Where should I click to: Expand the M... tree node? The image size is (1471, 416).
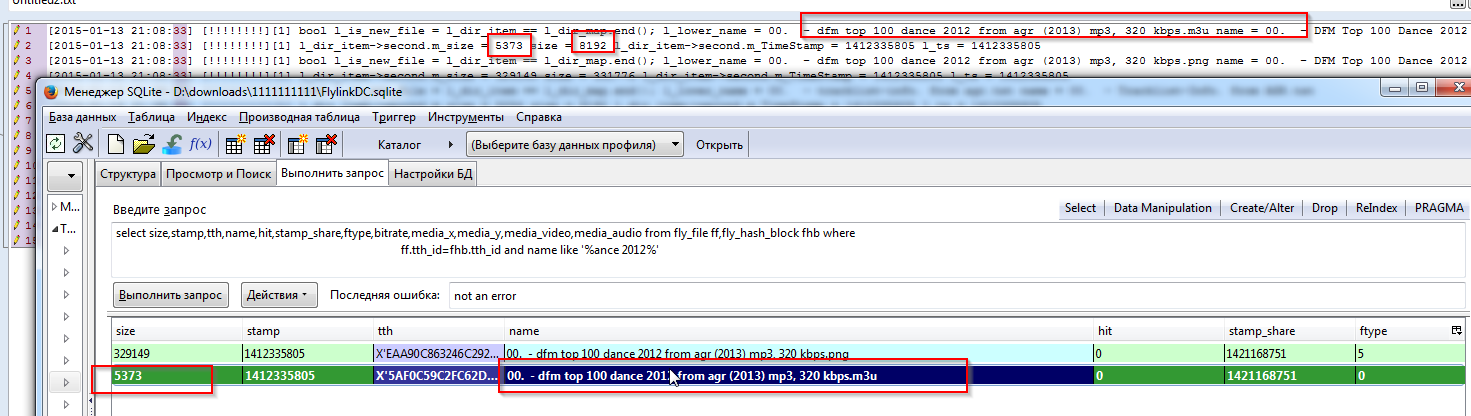(x=55, y=207)
